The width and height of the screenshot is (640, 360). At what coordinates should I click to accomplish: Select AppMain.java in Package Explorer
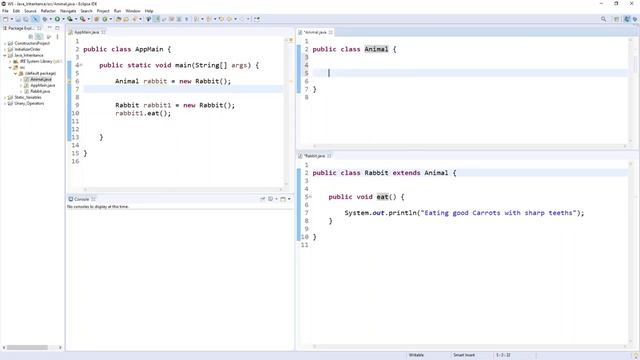tap(42, 86)
